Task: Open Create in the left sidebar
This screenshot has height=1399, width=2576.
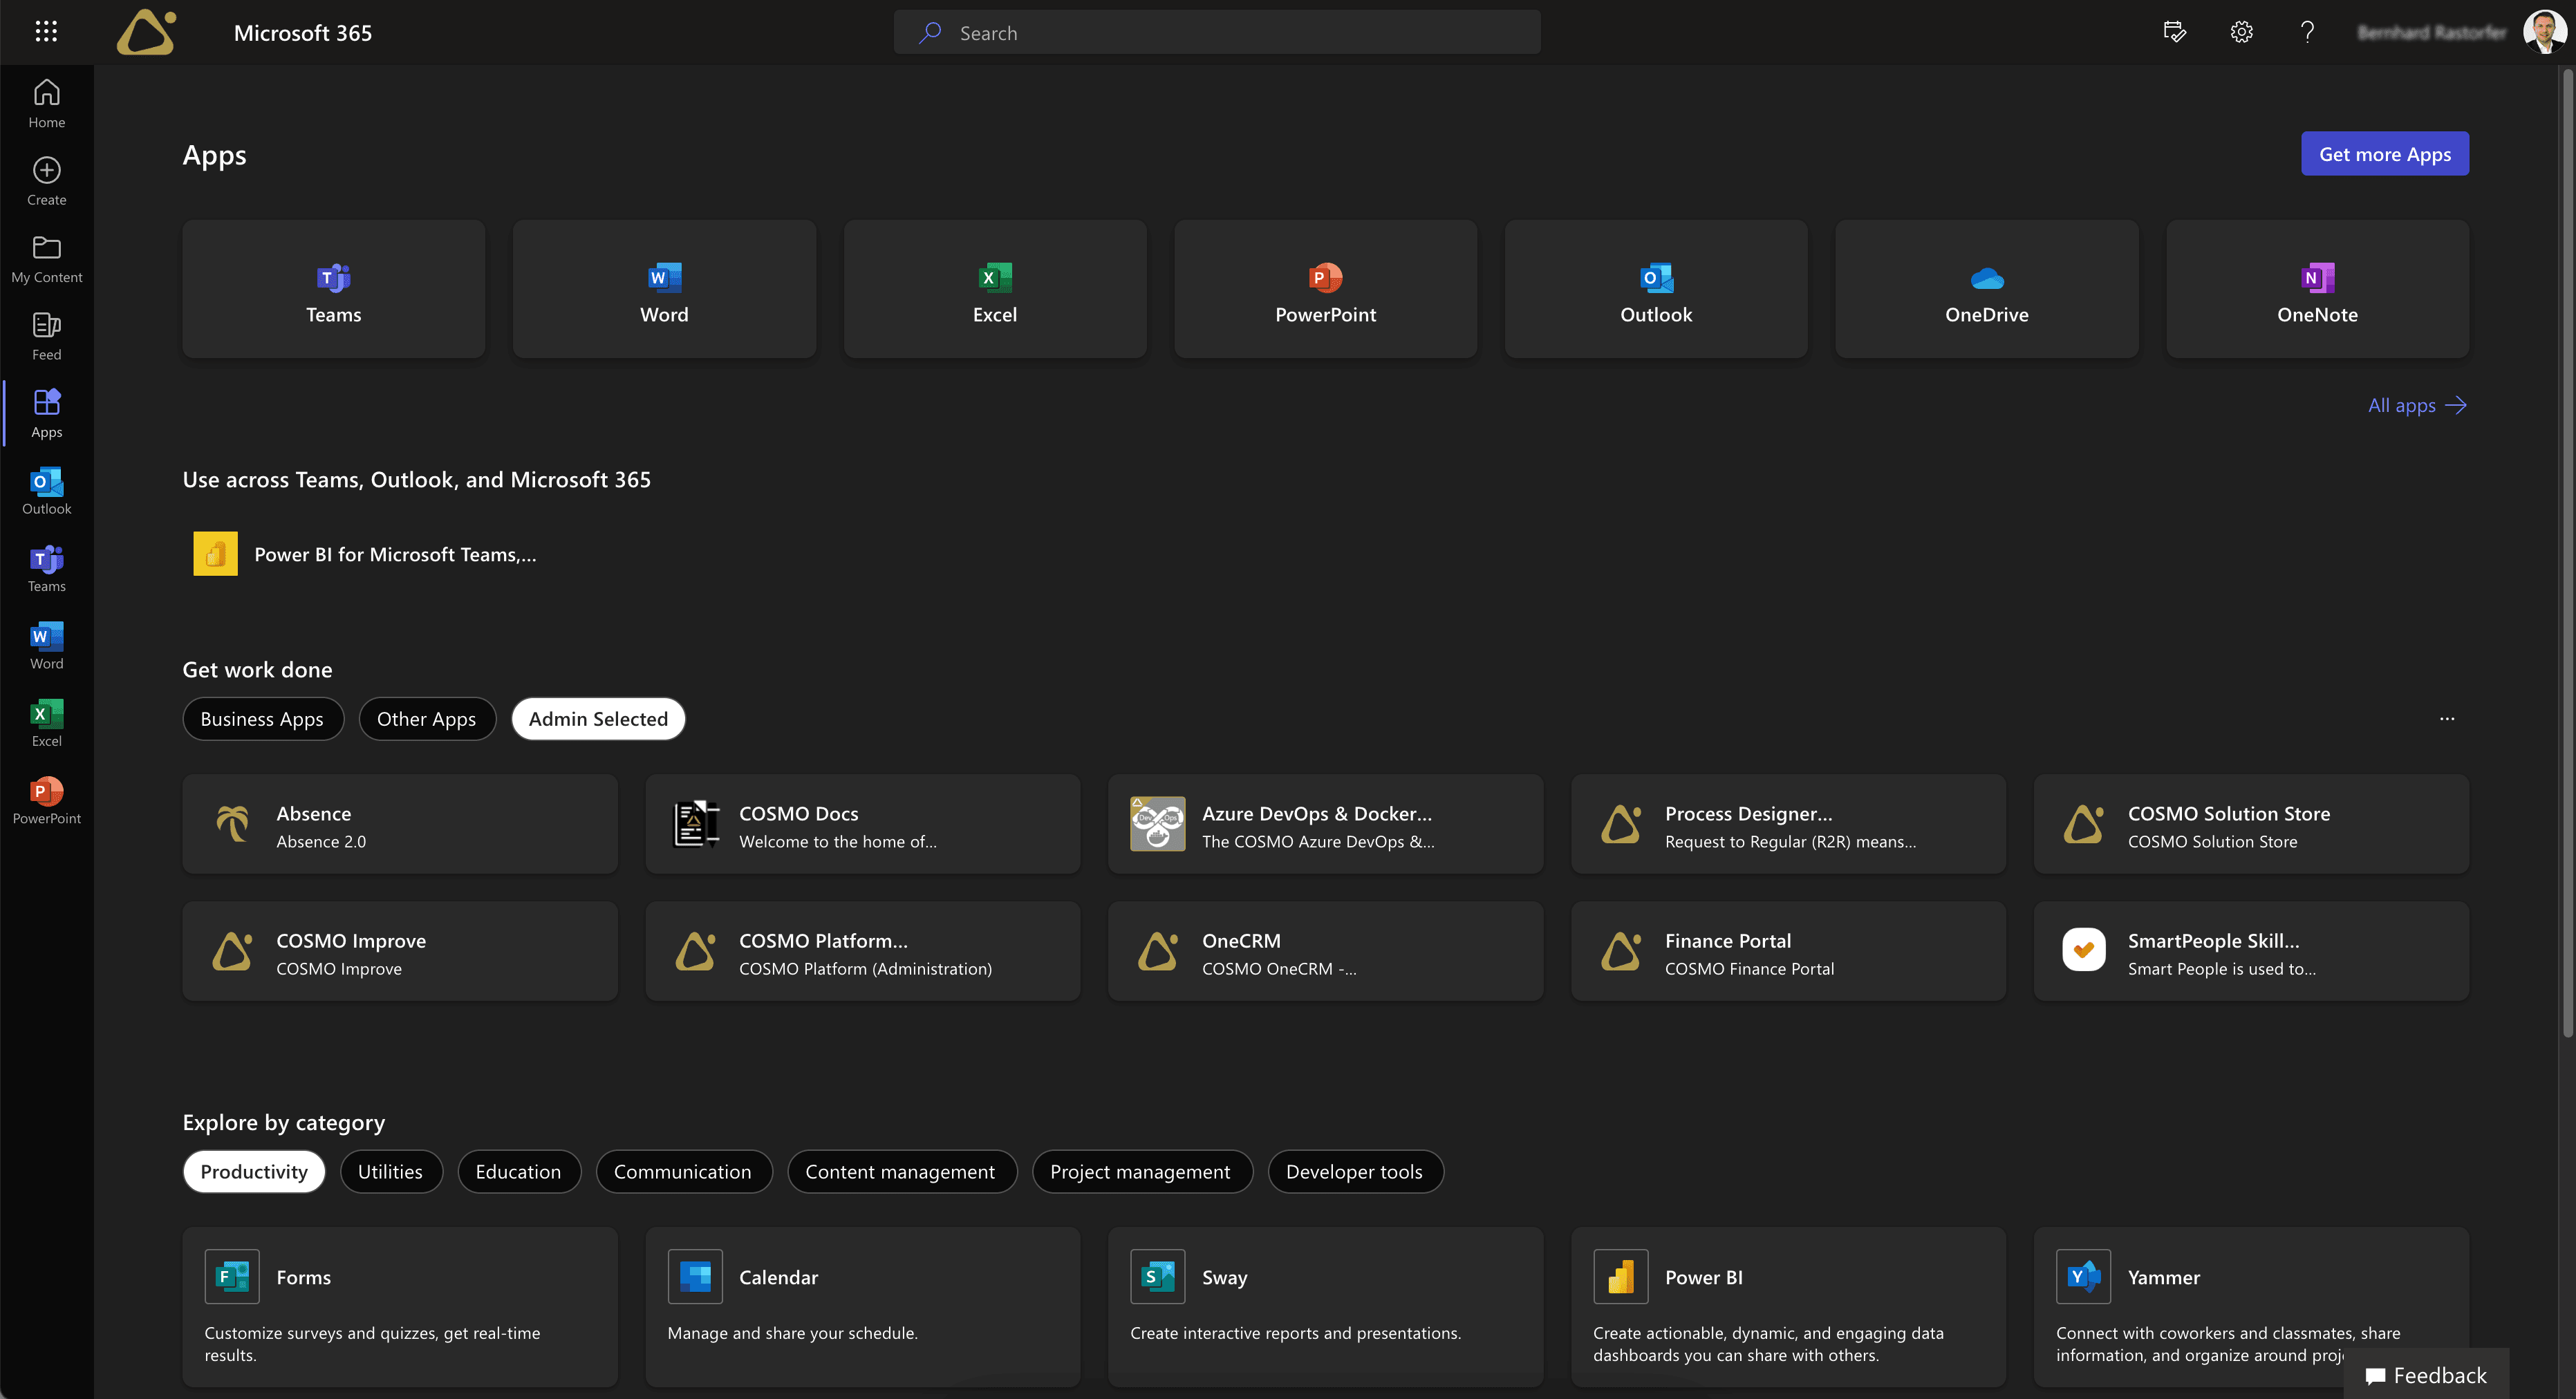Action: (x=47, y=181)
